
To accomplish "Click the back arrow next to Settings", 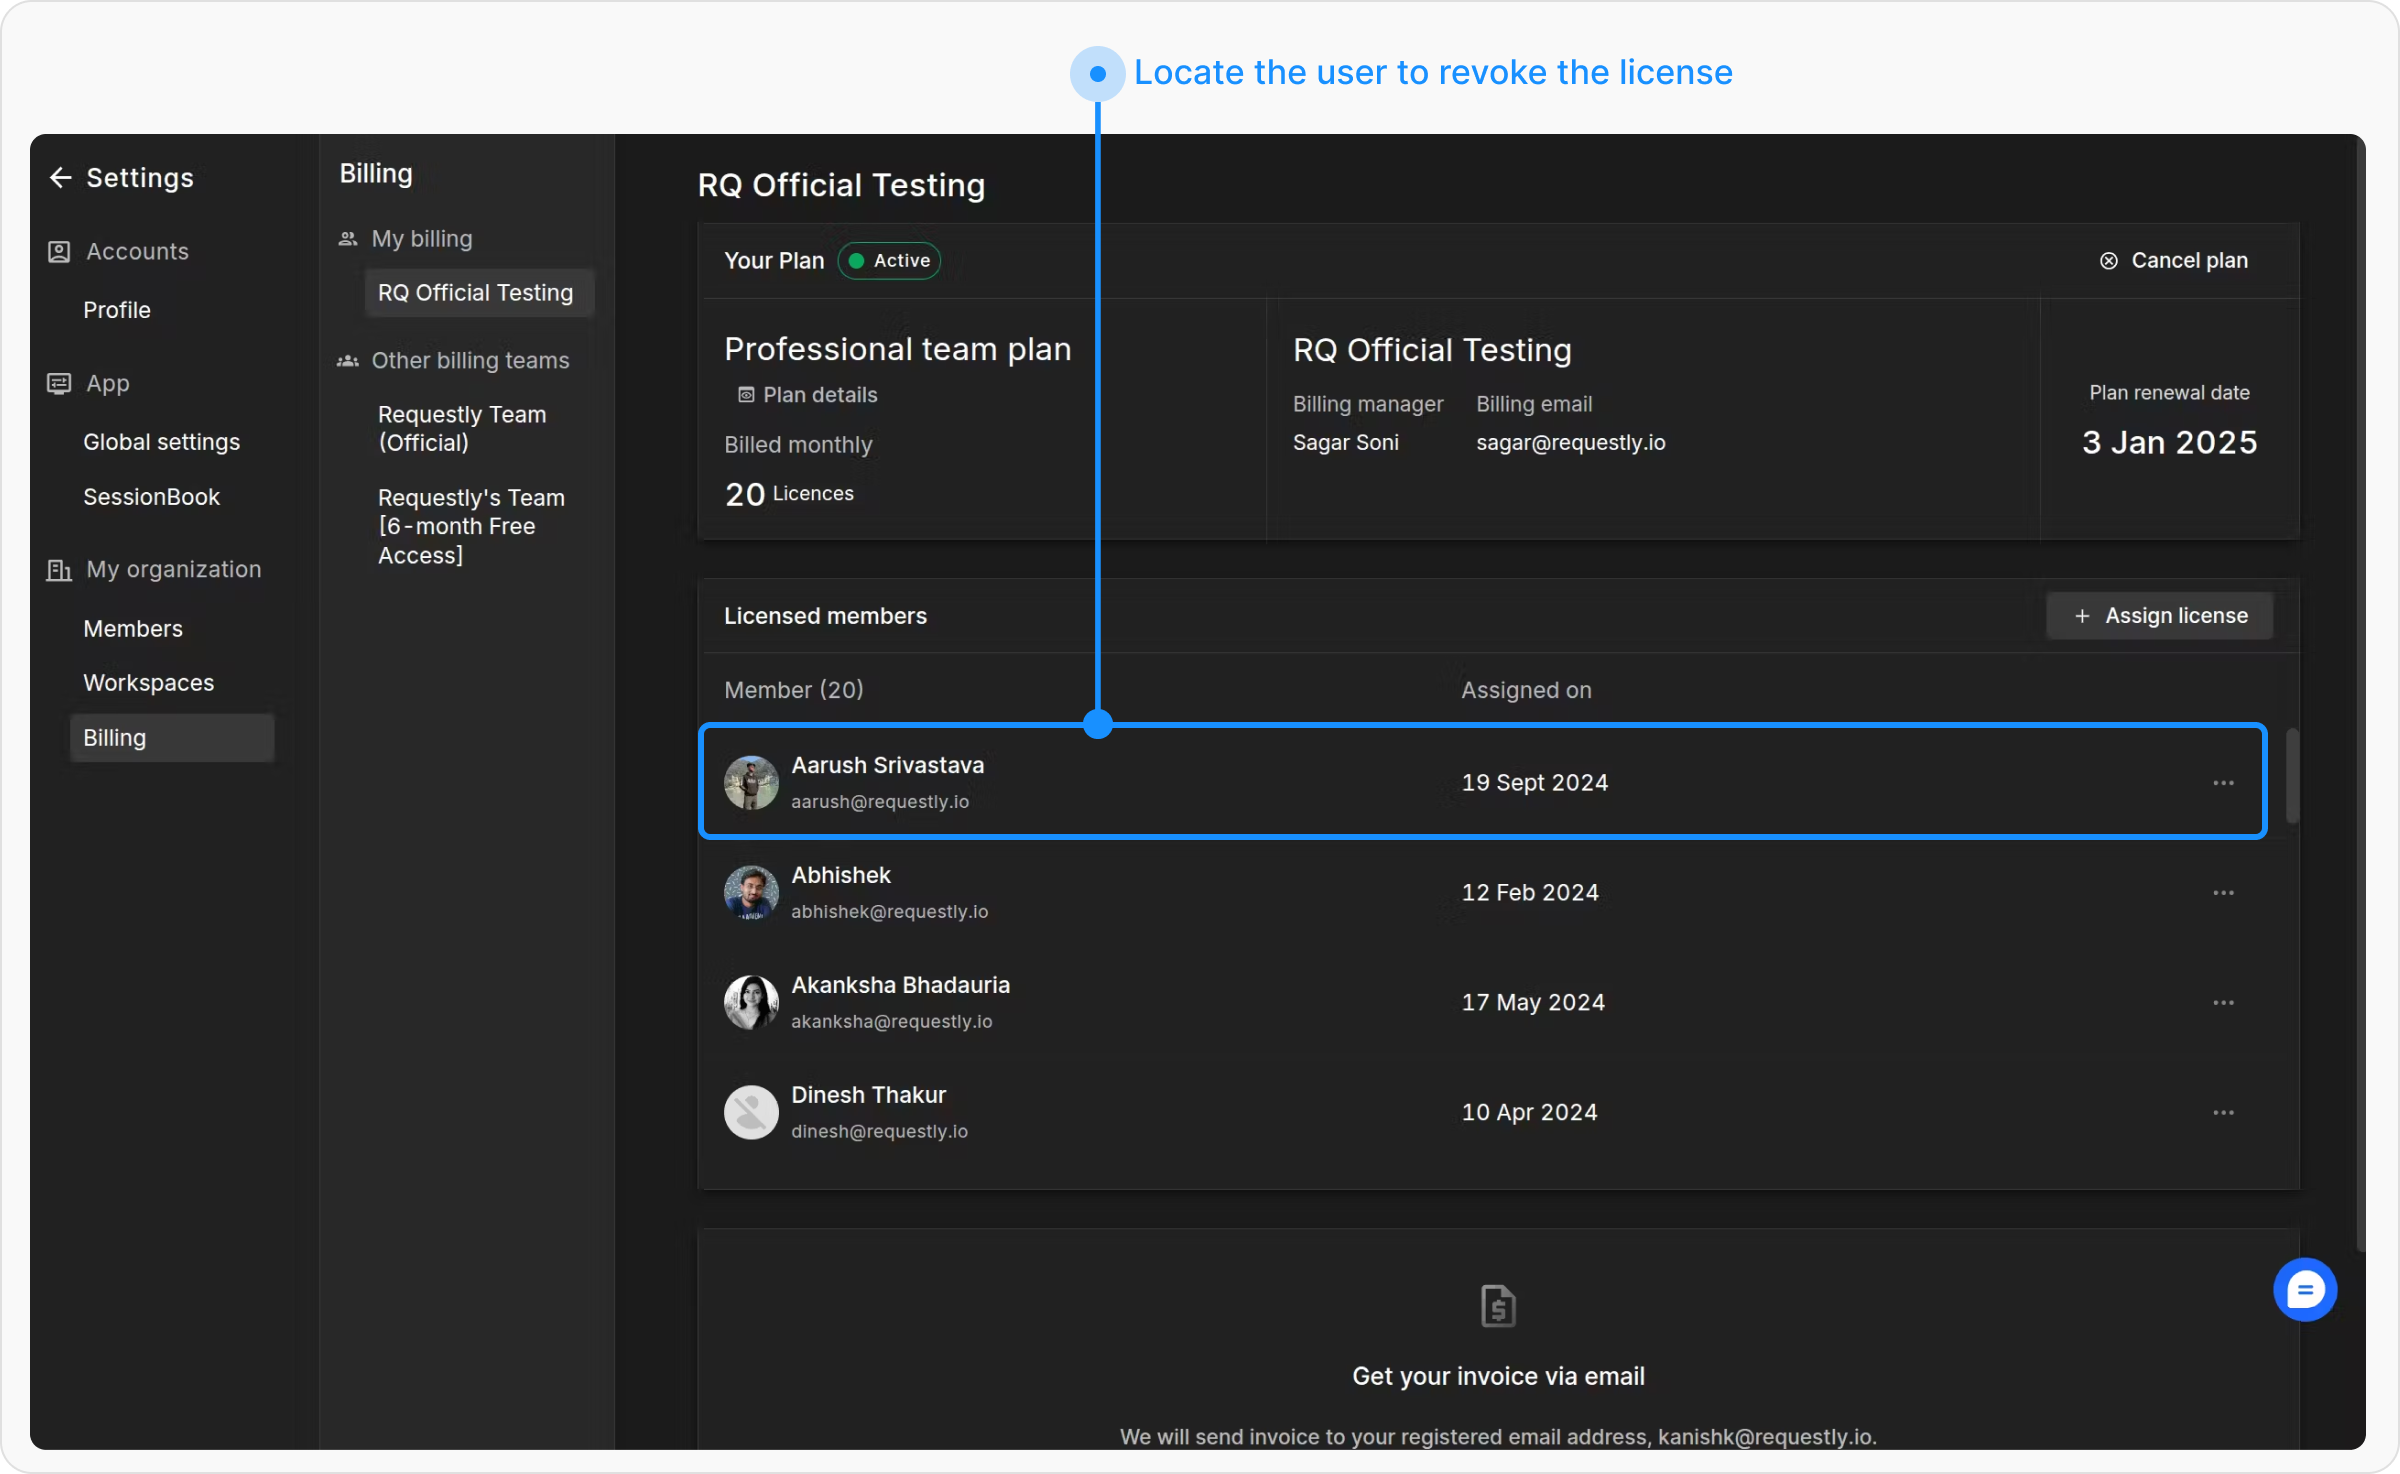I will 61,178.
